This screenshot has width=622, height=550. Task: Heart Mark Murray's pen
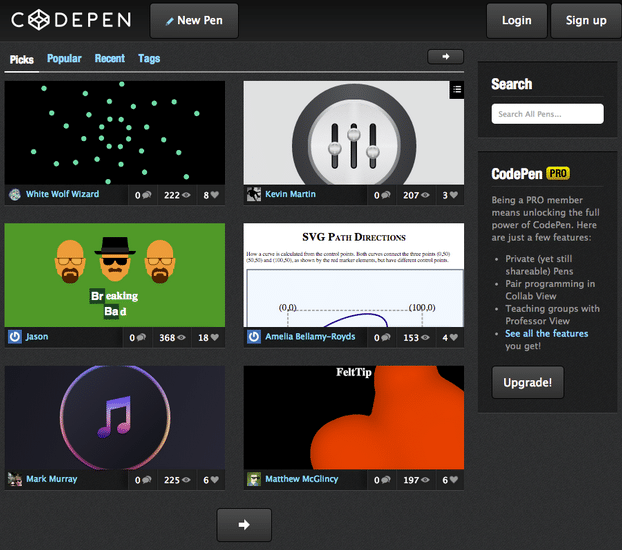click(211, 480)
